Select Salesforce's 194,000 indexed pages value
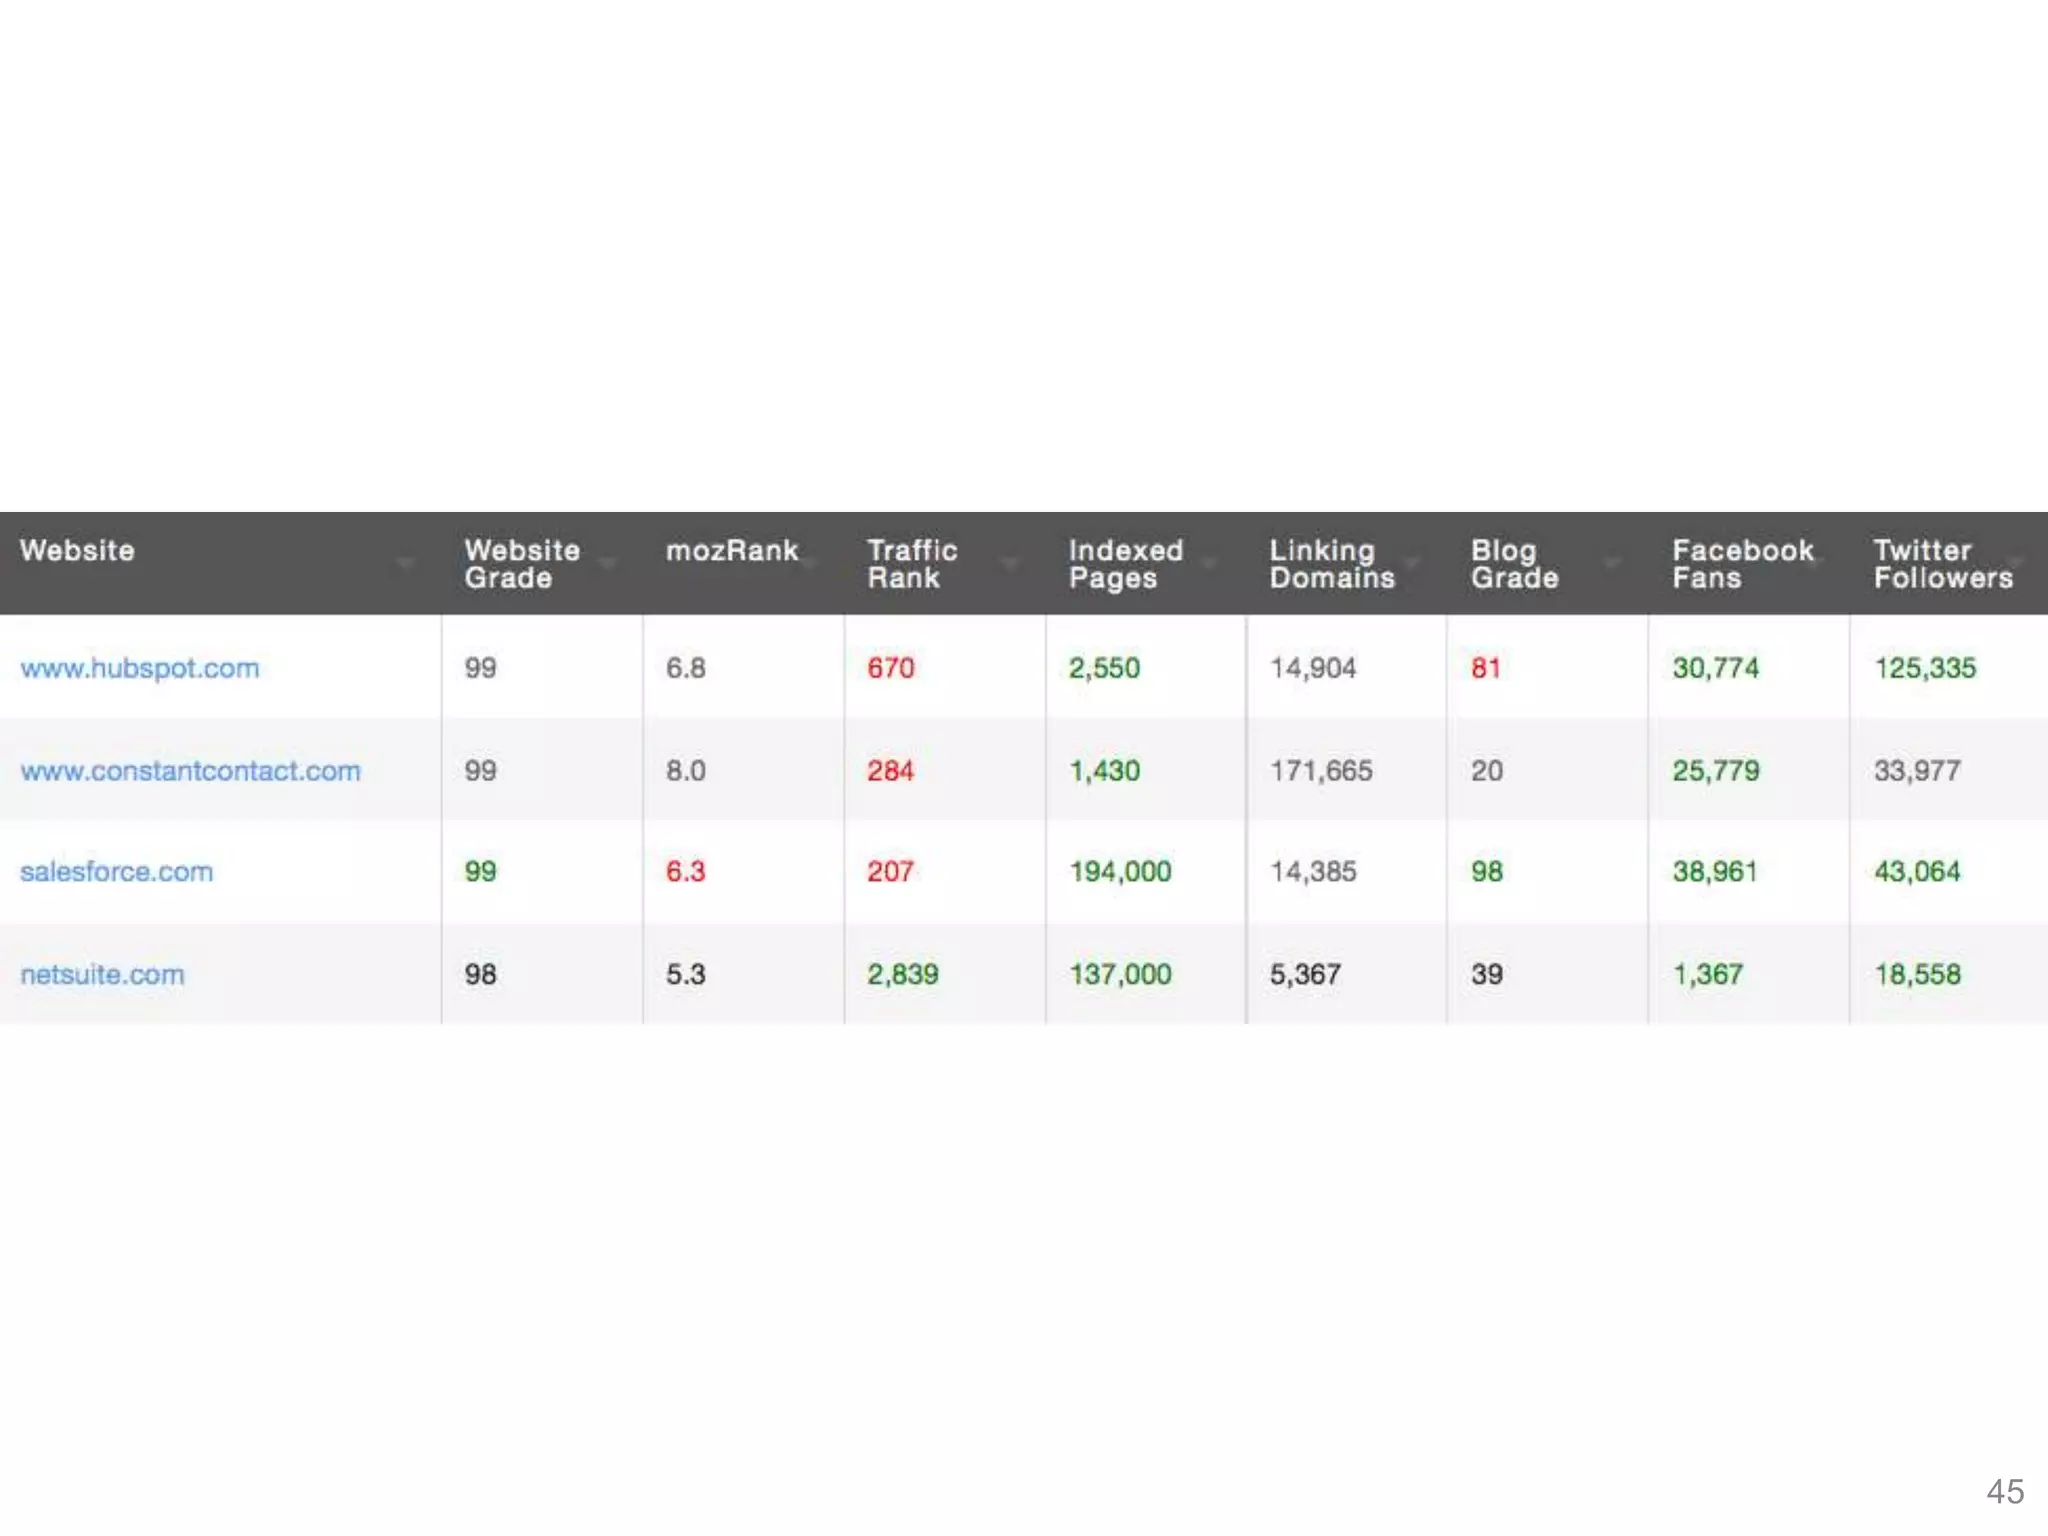The width and height of the screenshot is (2048, 1536). click(1120, 872)
